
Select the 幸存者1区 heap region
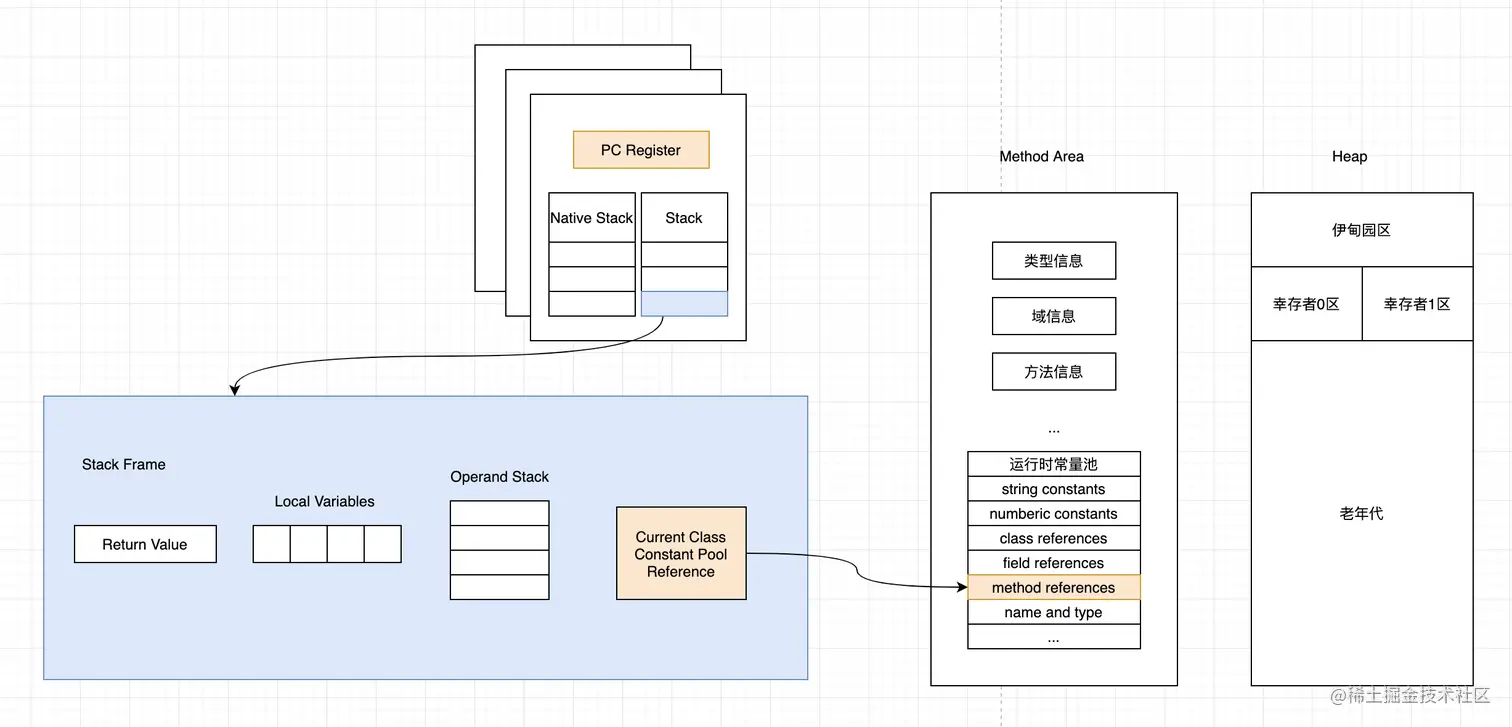click(x=1417, y=304)
